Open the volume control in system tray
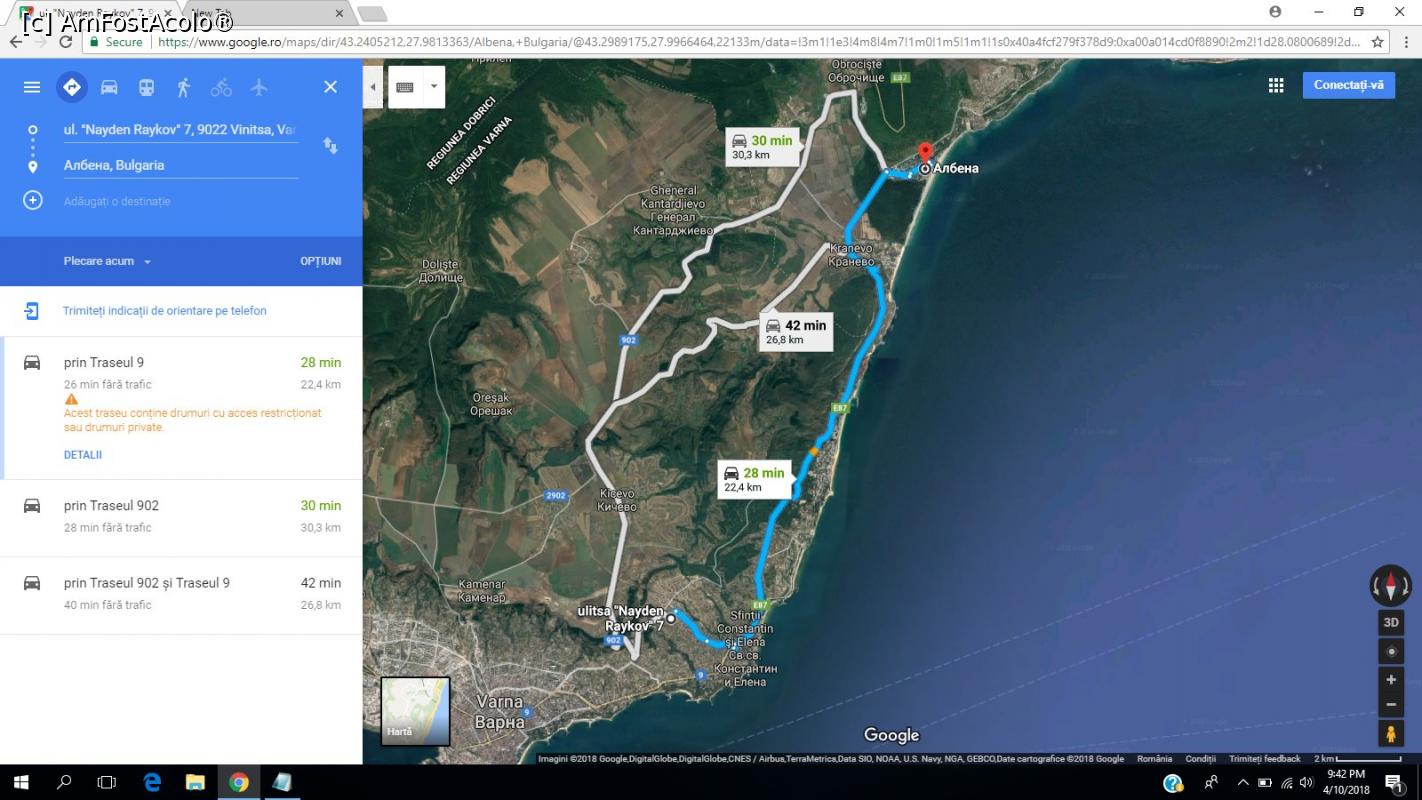Image resolution: width=1422 pixels, height=800 pixels. [1306, 782]
